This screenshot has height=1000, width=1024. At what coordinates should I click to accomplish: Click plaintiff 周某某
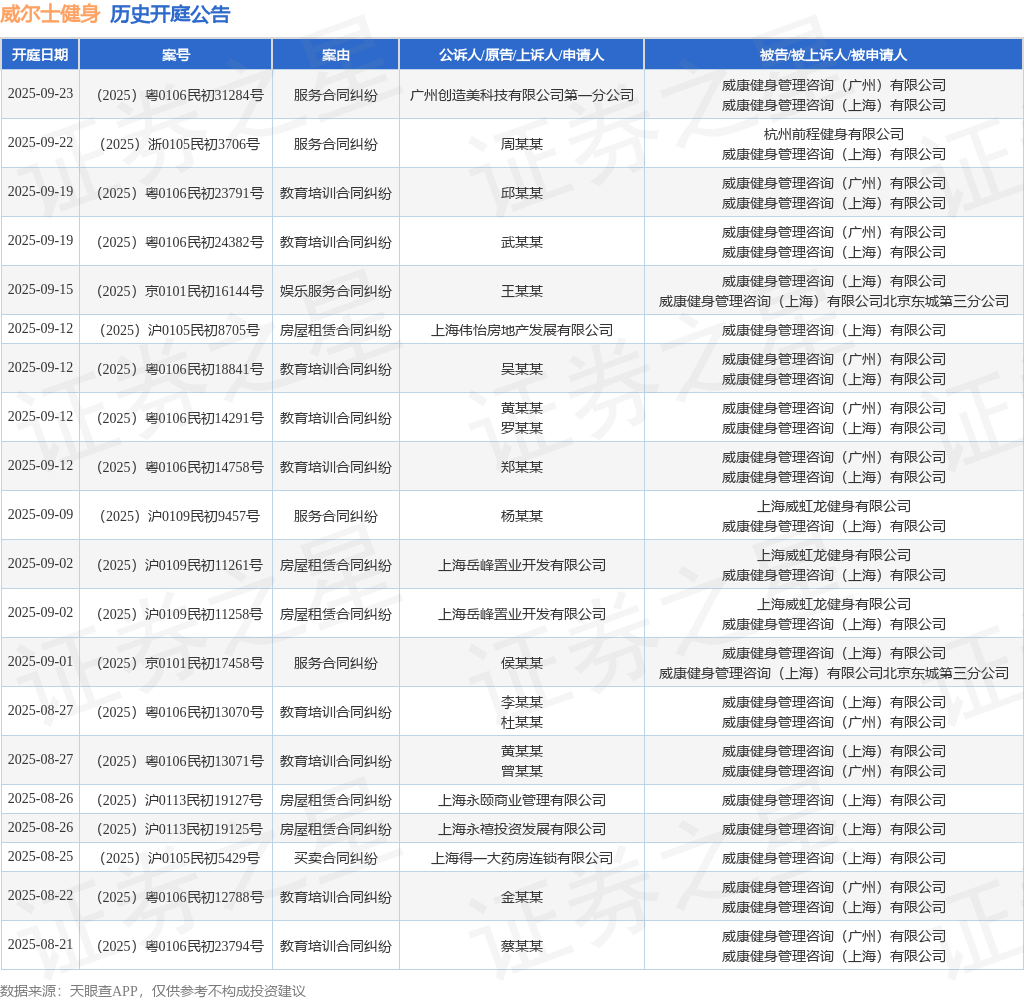click(522, 144)
